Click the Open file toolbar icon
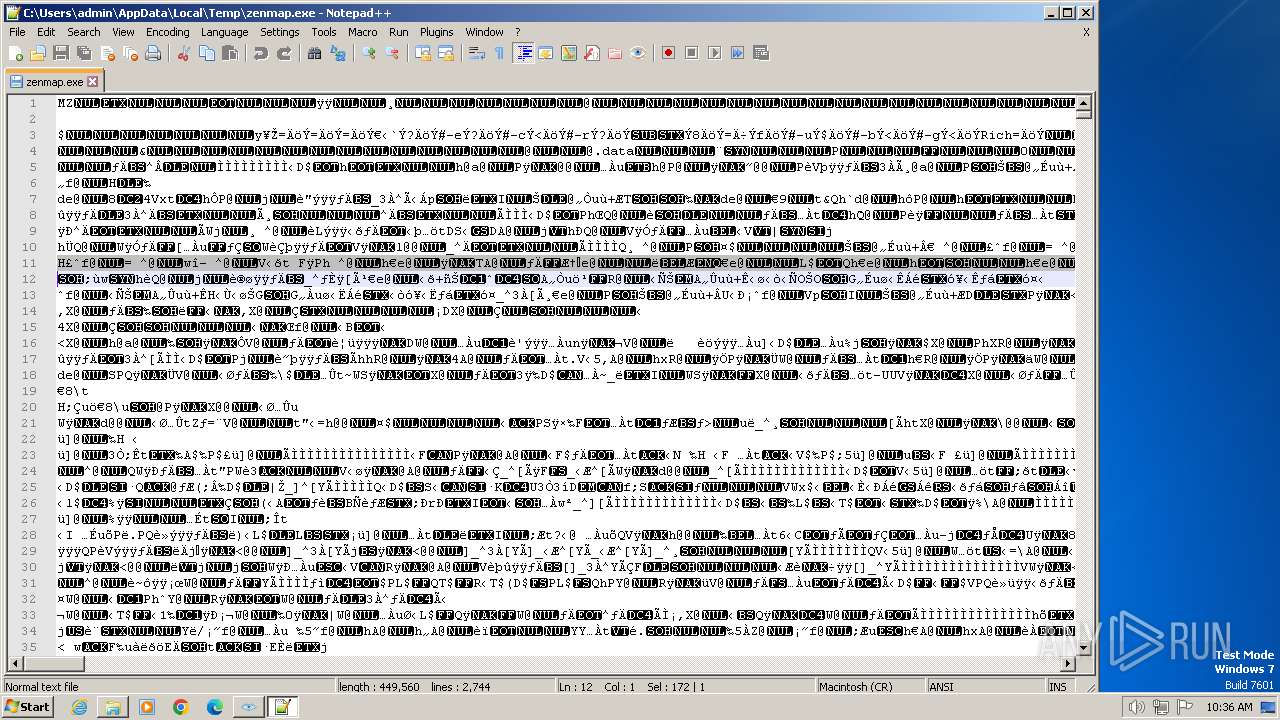1280x720 pixels. pos(38,53)
